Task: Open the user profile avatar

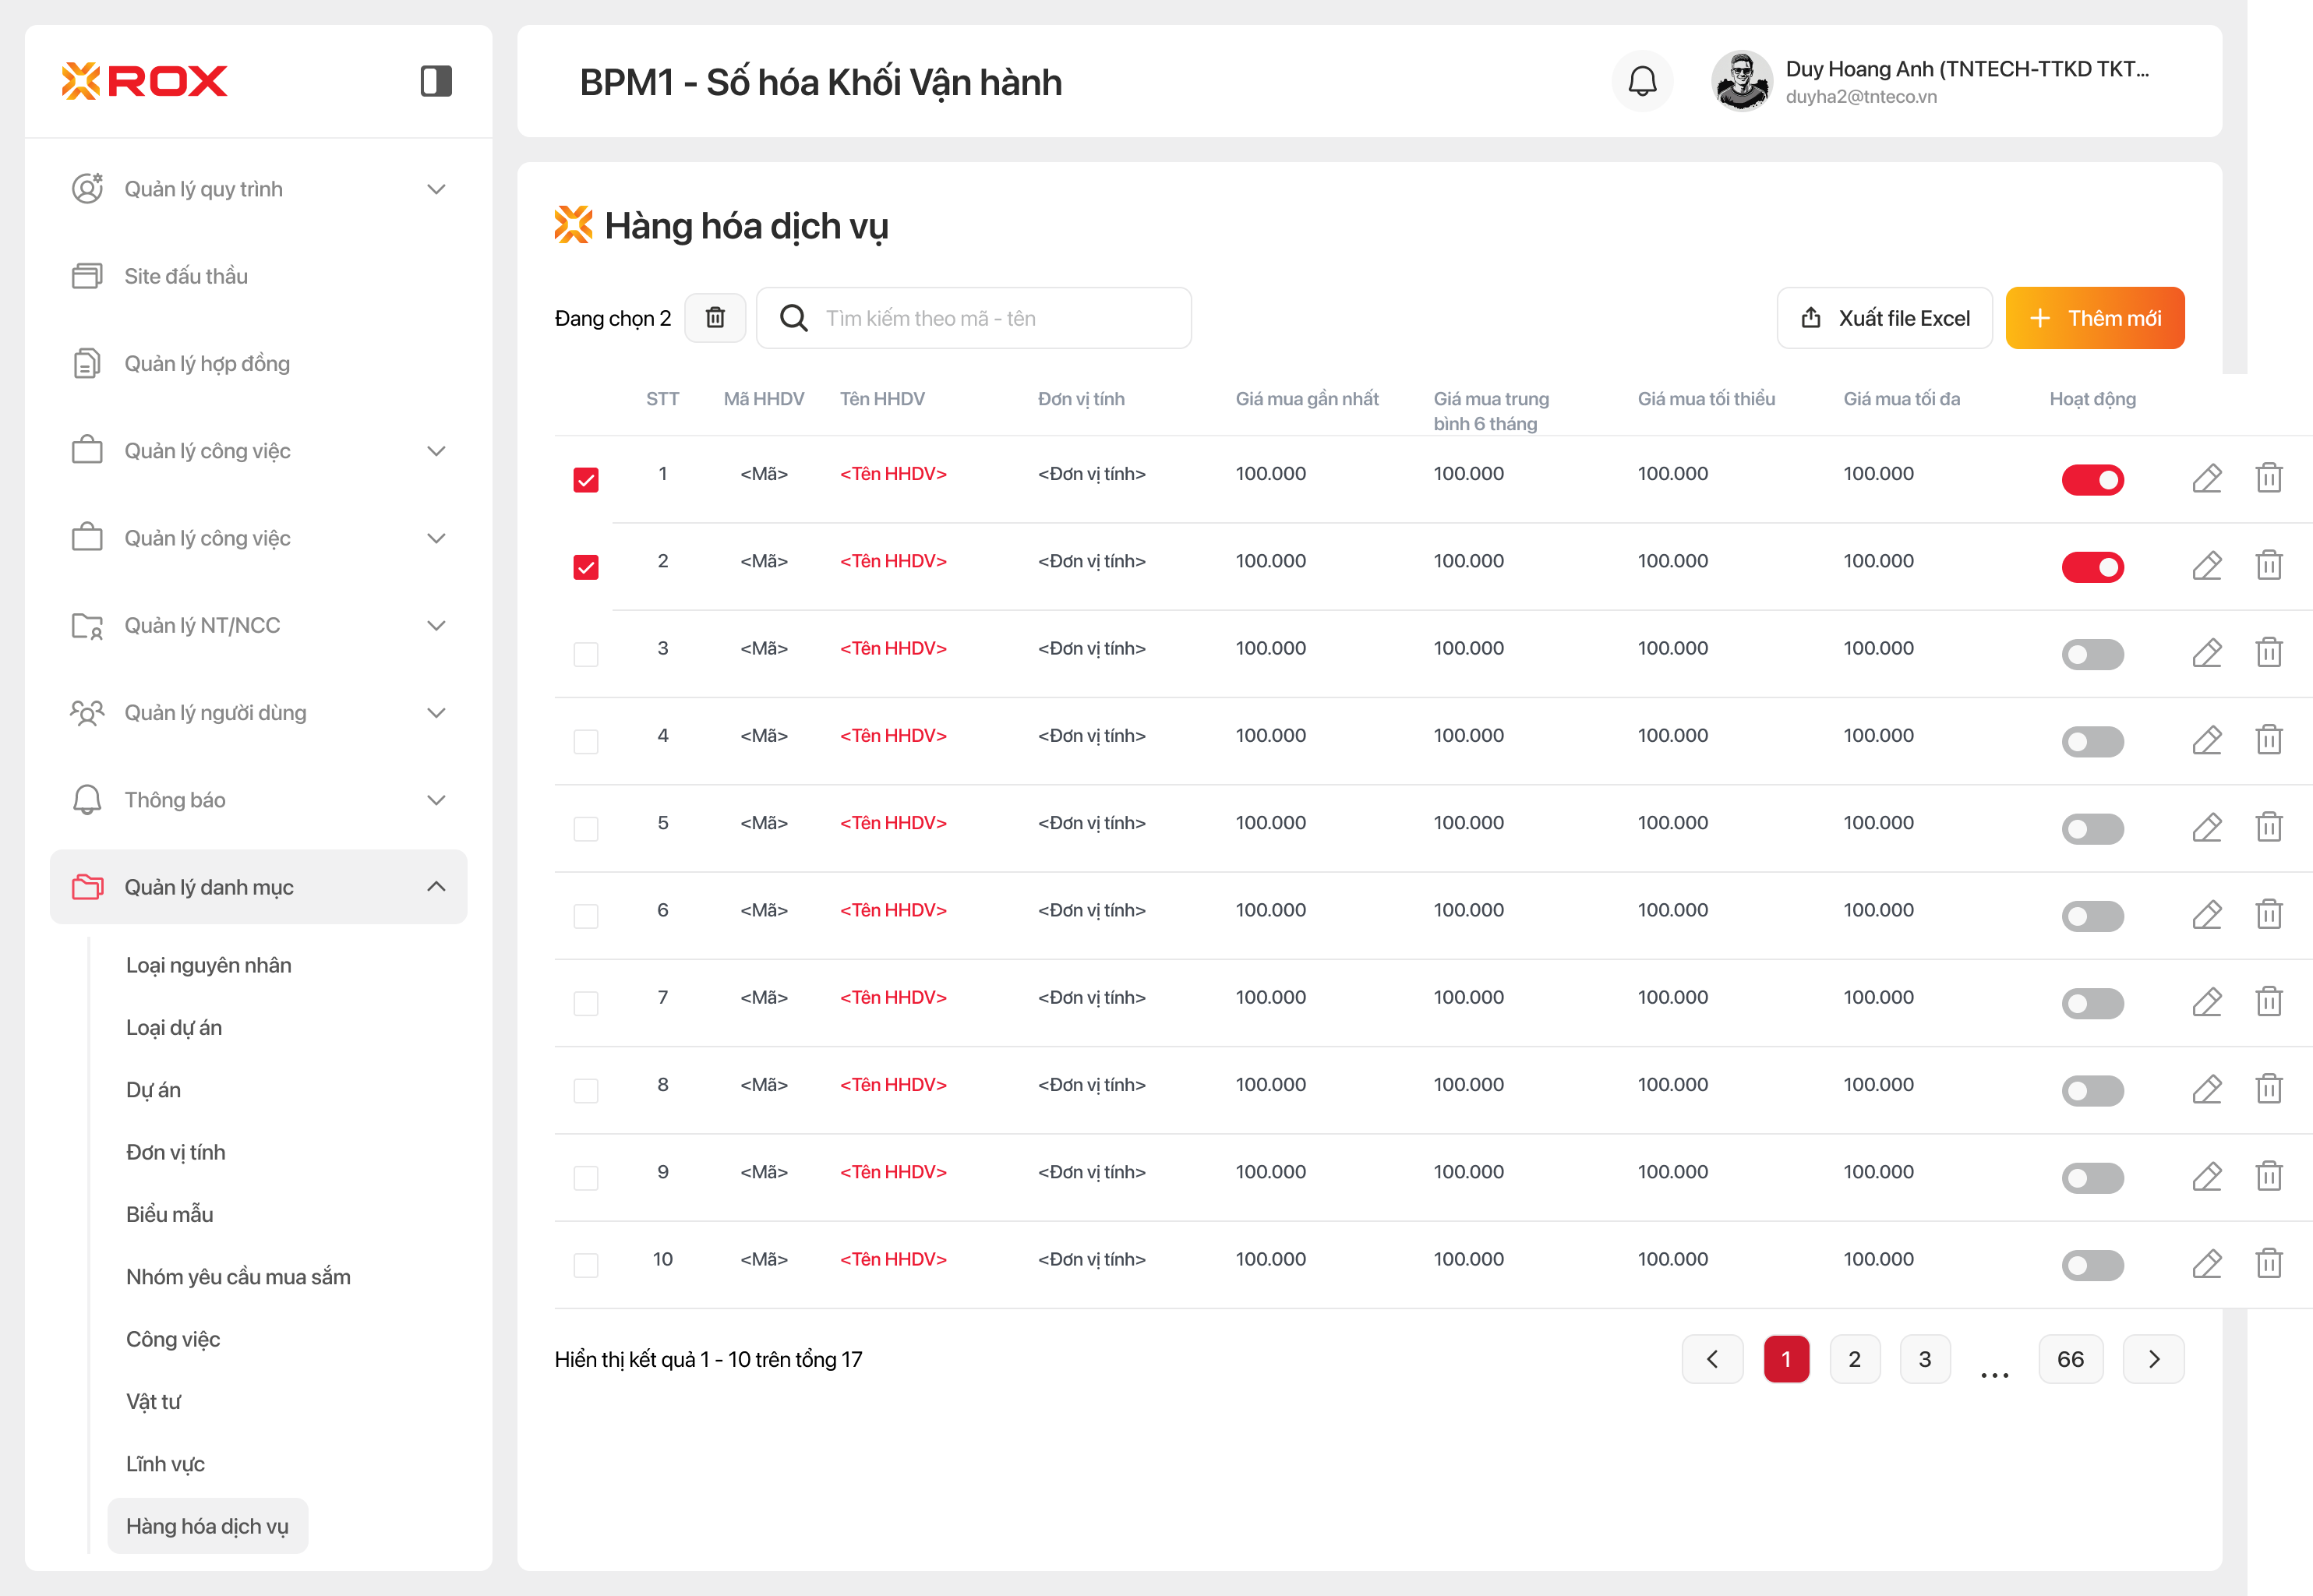Action: pyautogui.click(x=1741, y=81)
